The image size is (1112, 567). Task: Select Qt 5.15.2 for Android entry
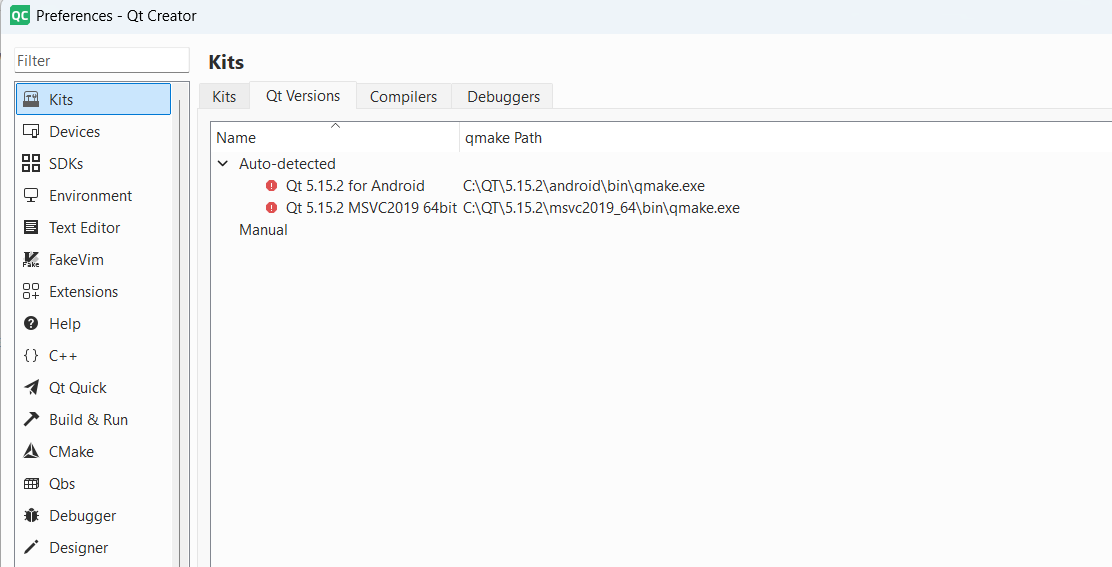[x=355, y=186]
